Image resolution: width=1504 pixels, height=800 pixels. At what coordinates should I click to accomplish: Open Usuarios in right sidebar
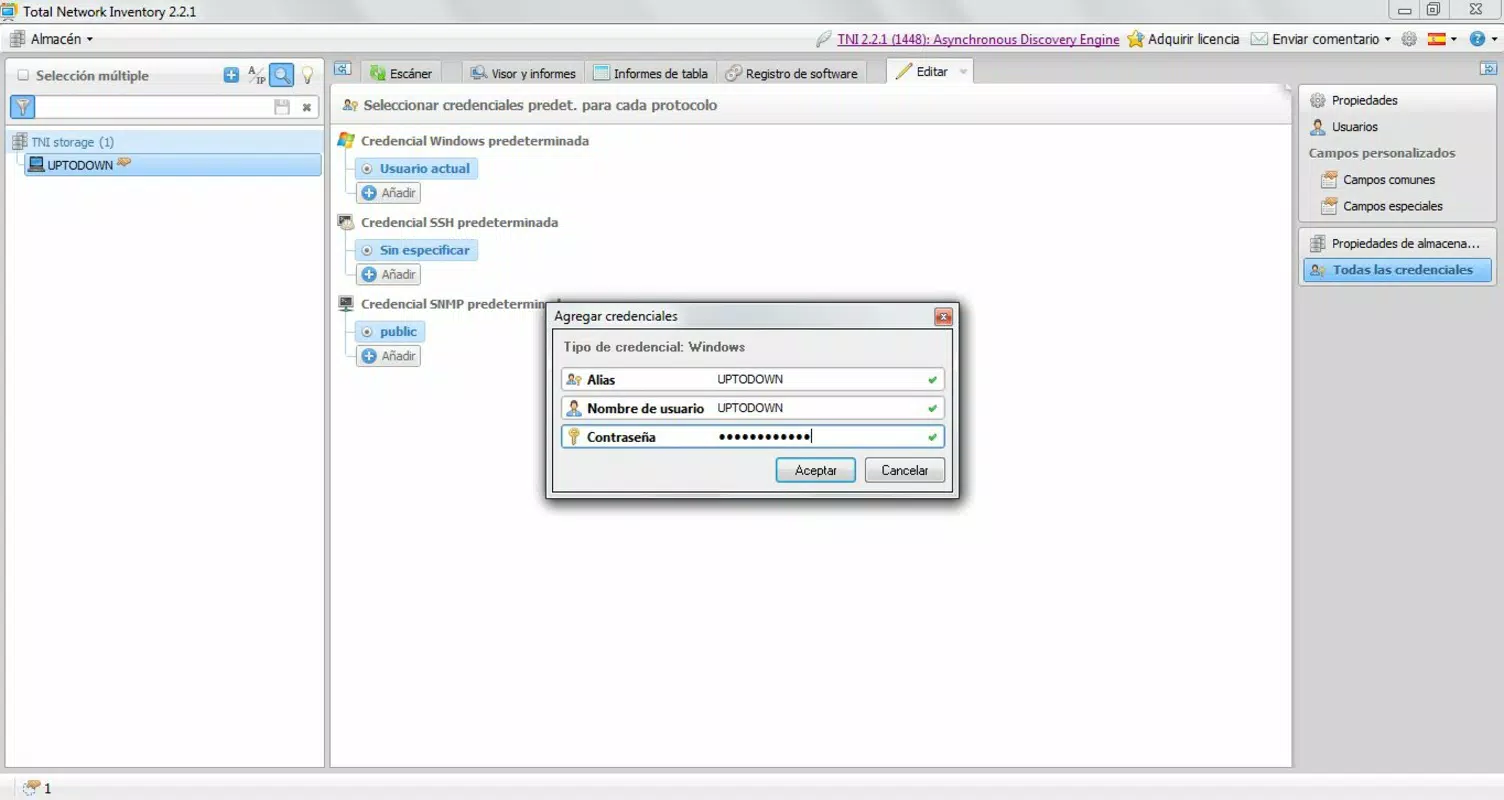coord(1354,127)
